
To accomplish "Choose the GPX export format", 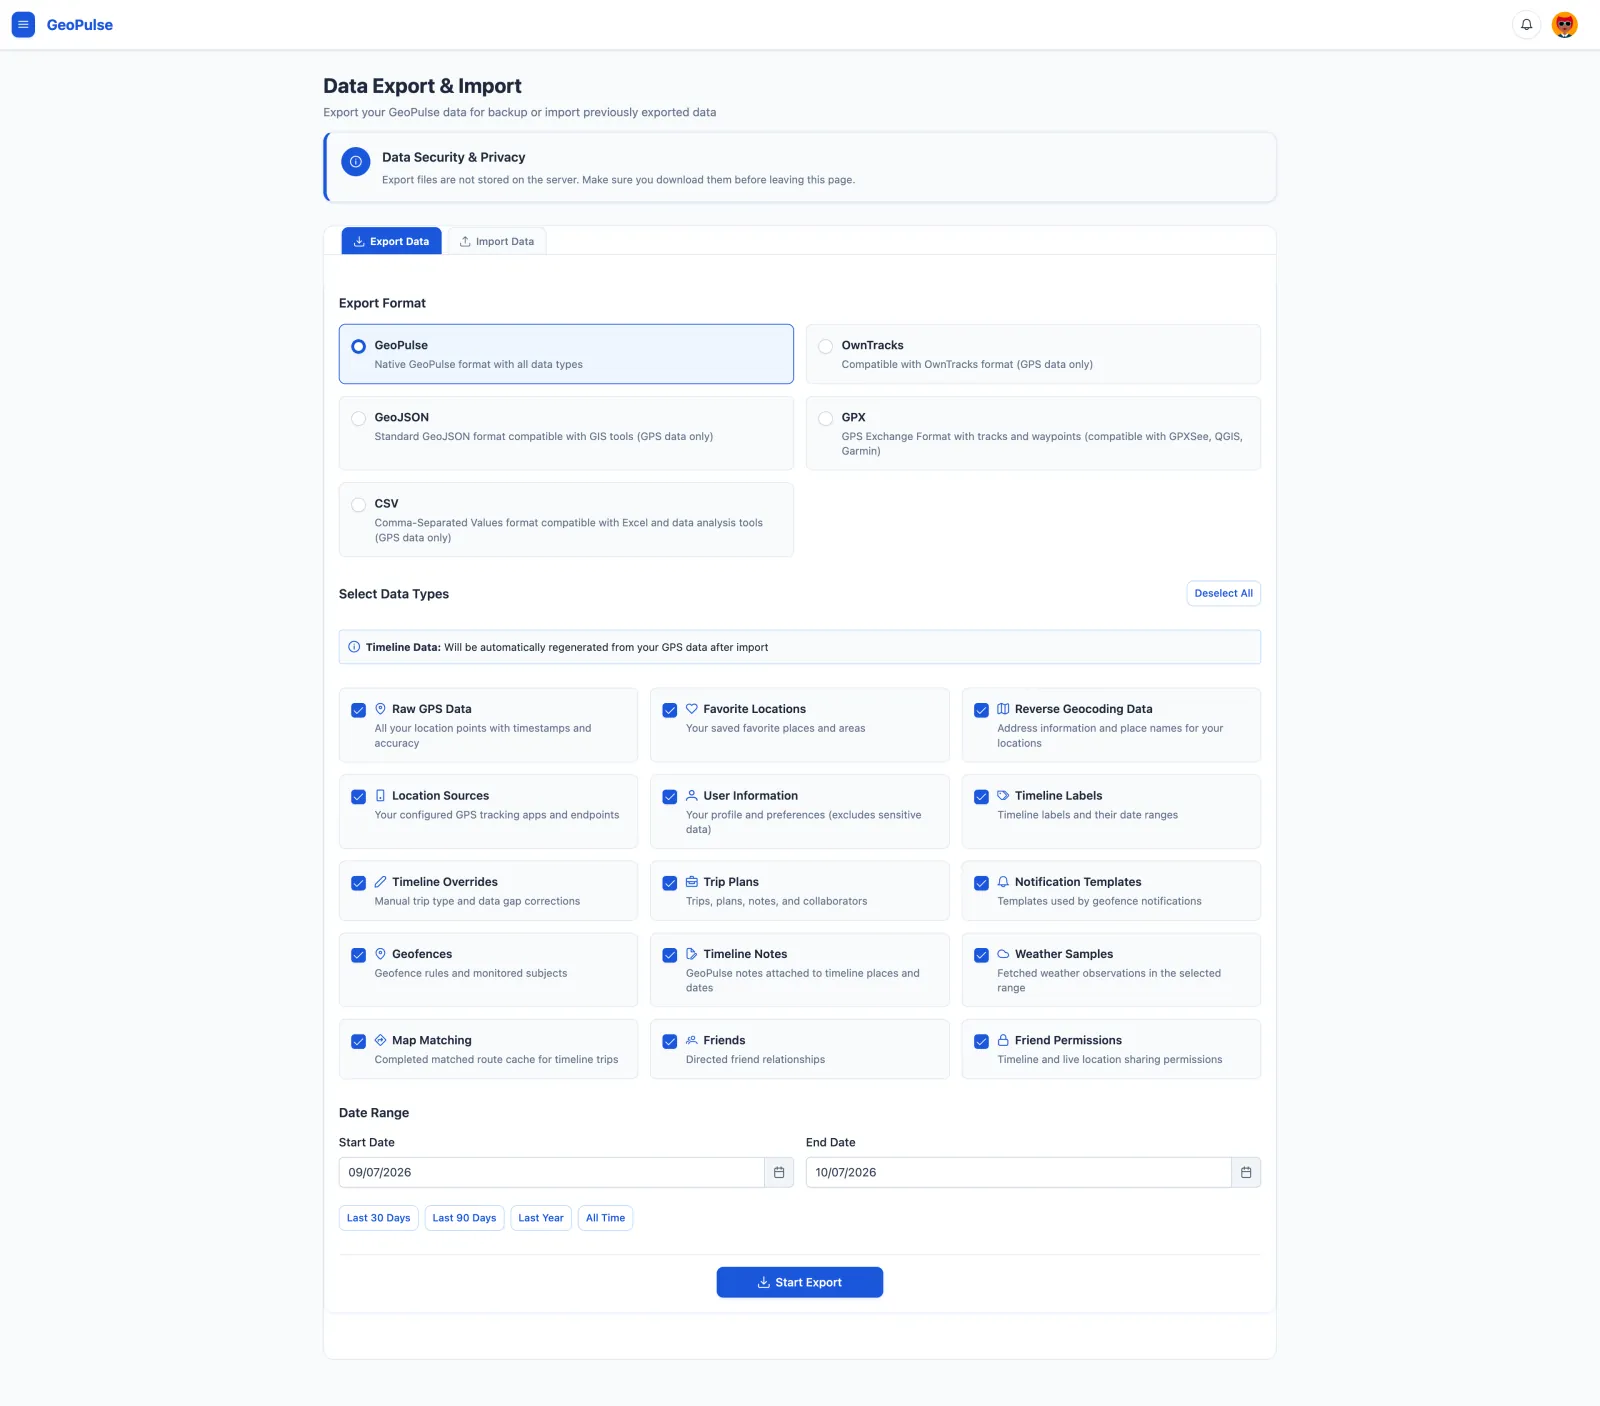I will (825, 418).
